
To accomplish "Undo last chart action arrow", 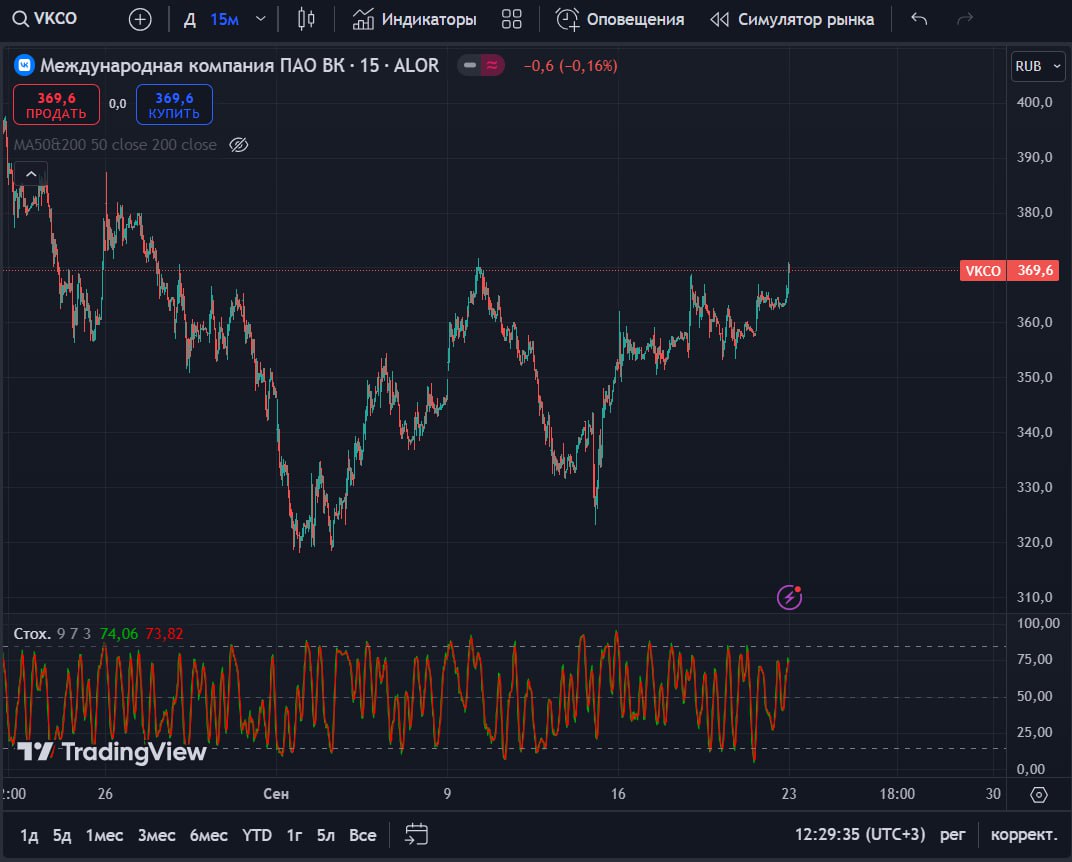I will pos(920,19).
